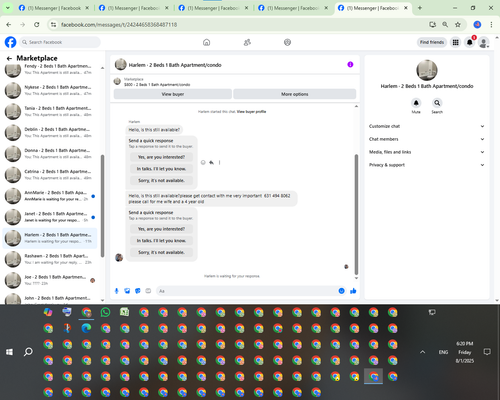500x400 pixels.
Task: Click the conversation list scrollbar
Action: point(102,206)
